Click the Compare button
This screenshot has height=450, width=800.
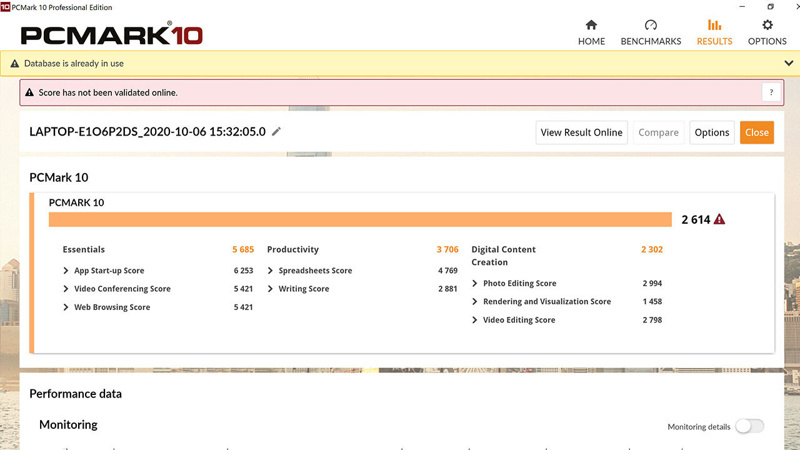click(658, 133)
